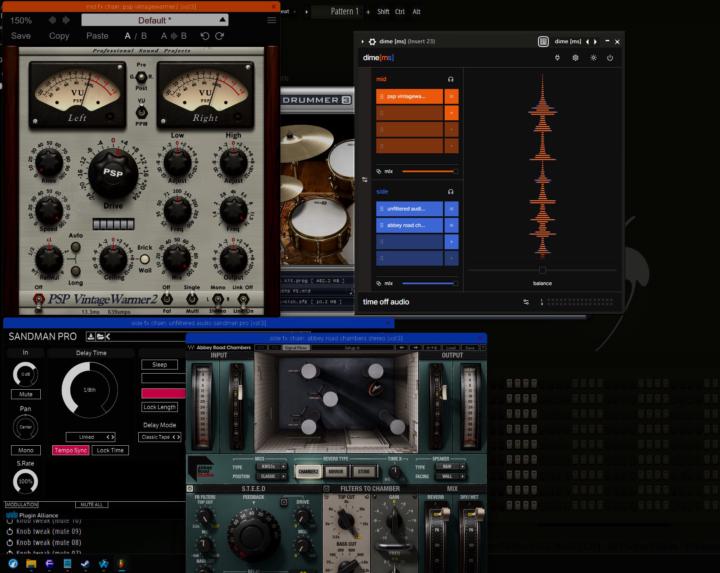Adjust the mid mix slider in dime

tap(429, 171)
